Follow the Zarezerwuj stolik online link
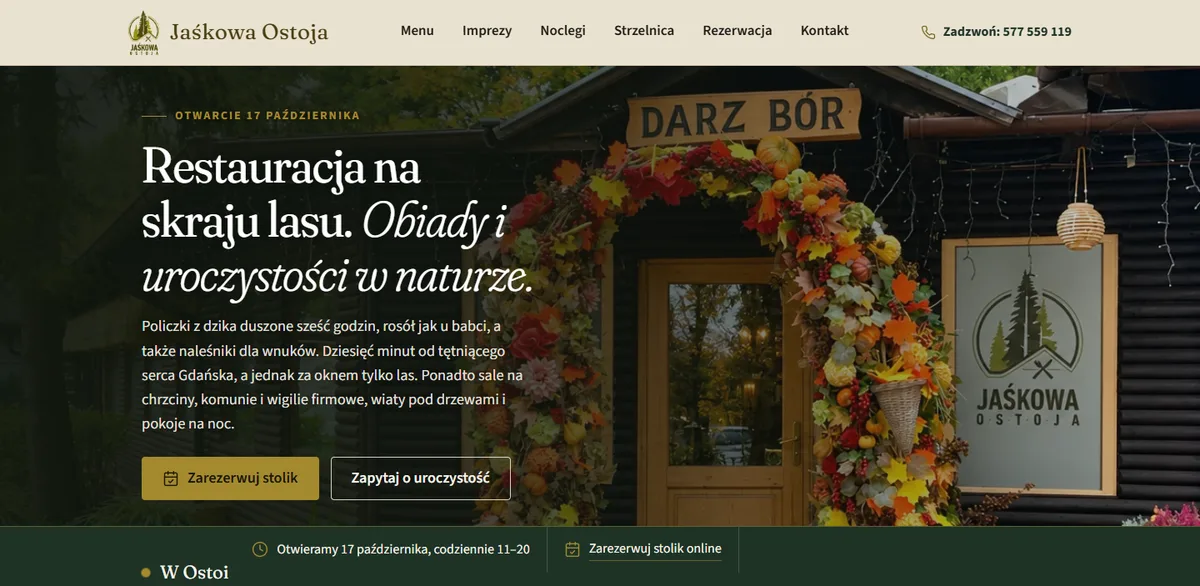This screenshot has height=586, width=1200. (655, 549)
